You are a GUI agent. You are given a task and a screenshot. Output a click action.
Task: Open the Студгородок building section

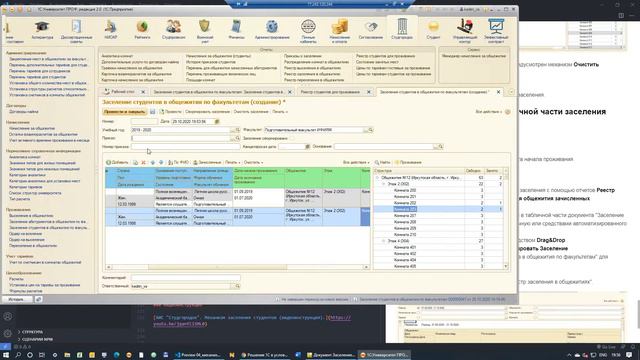coord(402,29)
